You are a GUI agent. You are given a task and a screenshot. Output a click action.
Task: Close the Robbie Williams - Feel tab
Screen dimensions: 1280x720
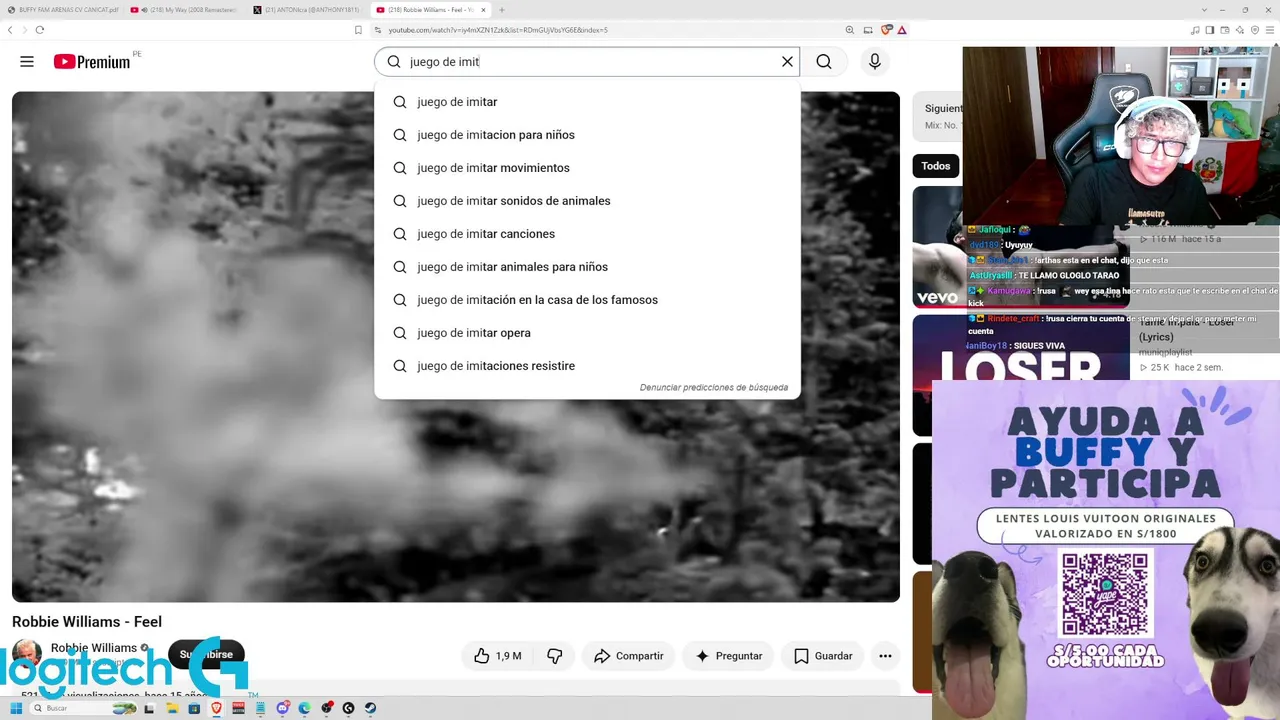point(483,10)
